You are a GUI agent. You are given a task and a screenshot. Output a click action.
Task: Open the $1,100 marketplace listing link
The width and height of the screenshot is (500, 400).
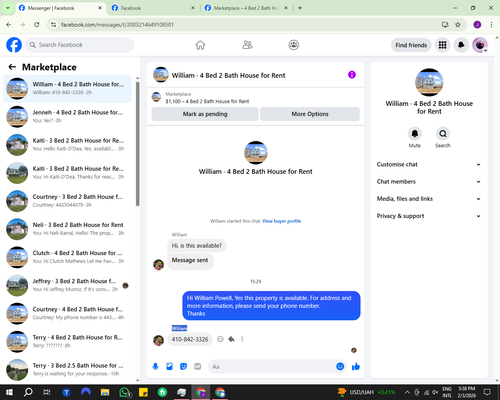tap(207, 101)
